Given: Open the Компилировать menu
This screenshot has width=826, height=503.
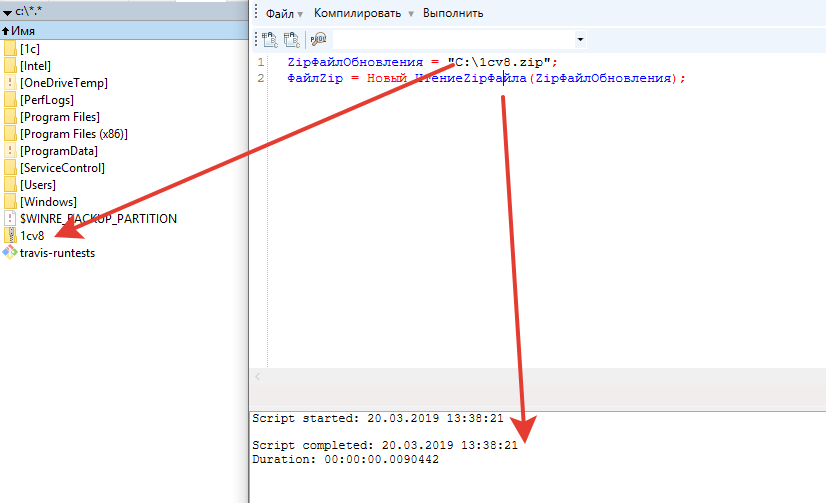Looking at the screenshot, I should click(357, 13).
